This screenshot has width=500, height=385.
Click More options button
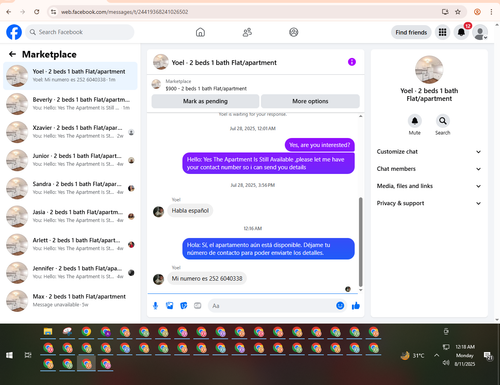[x=310, y=101]
